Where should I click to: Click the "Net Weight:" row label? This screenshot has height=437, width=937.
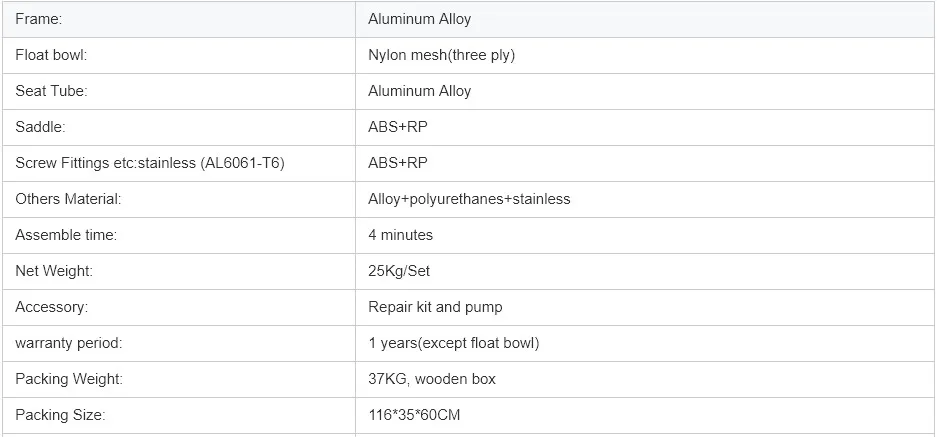[x=55, y=271]
